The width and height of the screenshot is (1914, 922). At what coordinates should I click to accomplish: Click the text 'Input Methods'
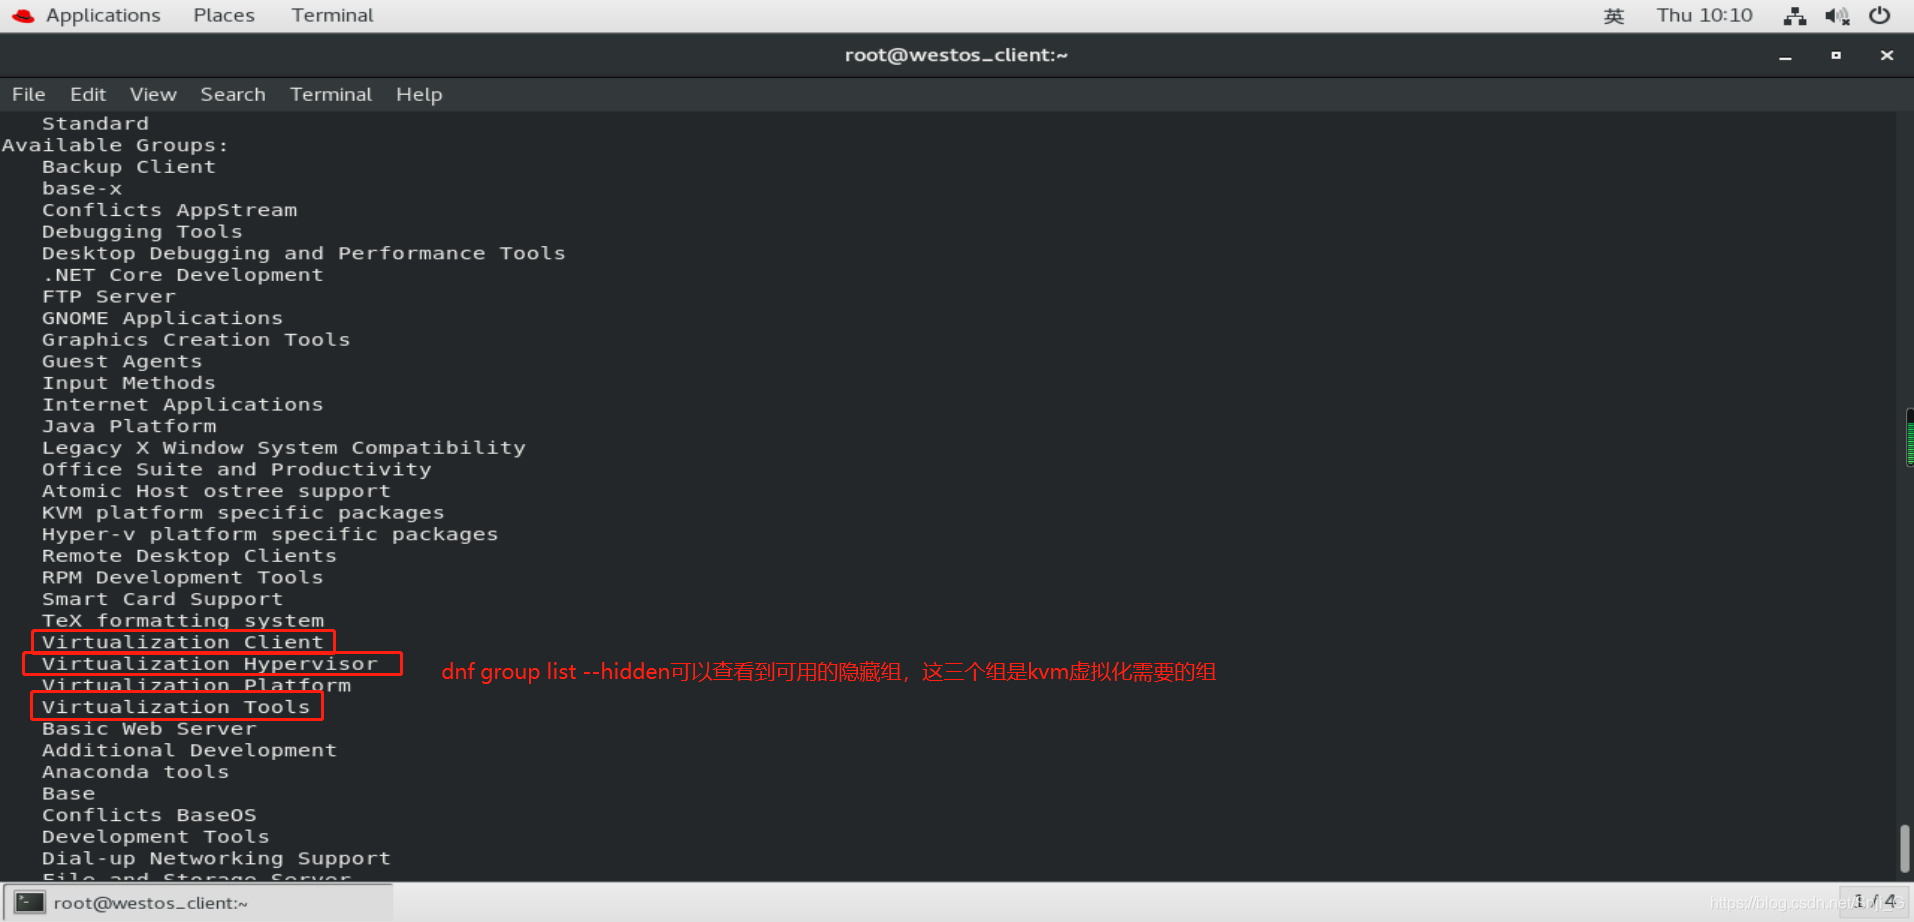[128, 383]
